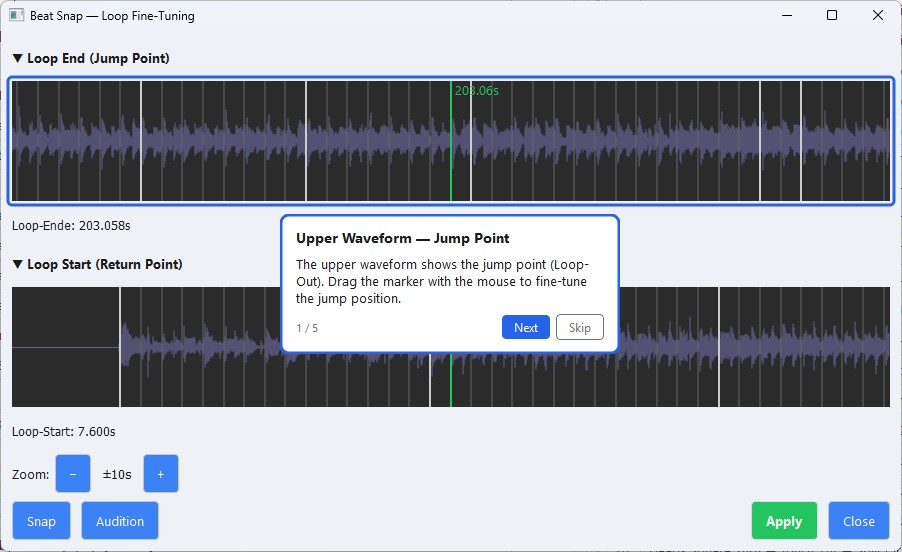Minimize the Beat Snap window

[786, 16]
